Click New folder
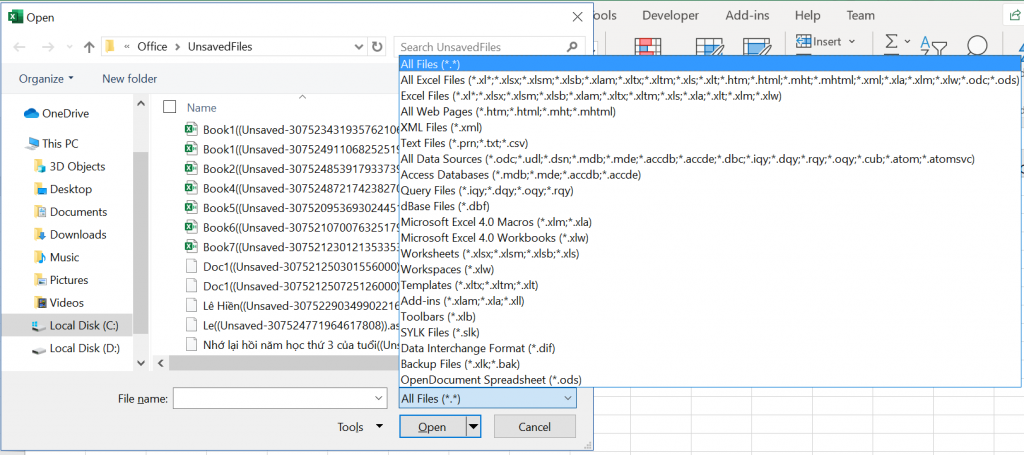Screen dimensions: 1024x455 pyautogui.click(x=129, y=79)
